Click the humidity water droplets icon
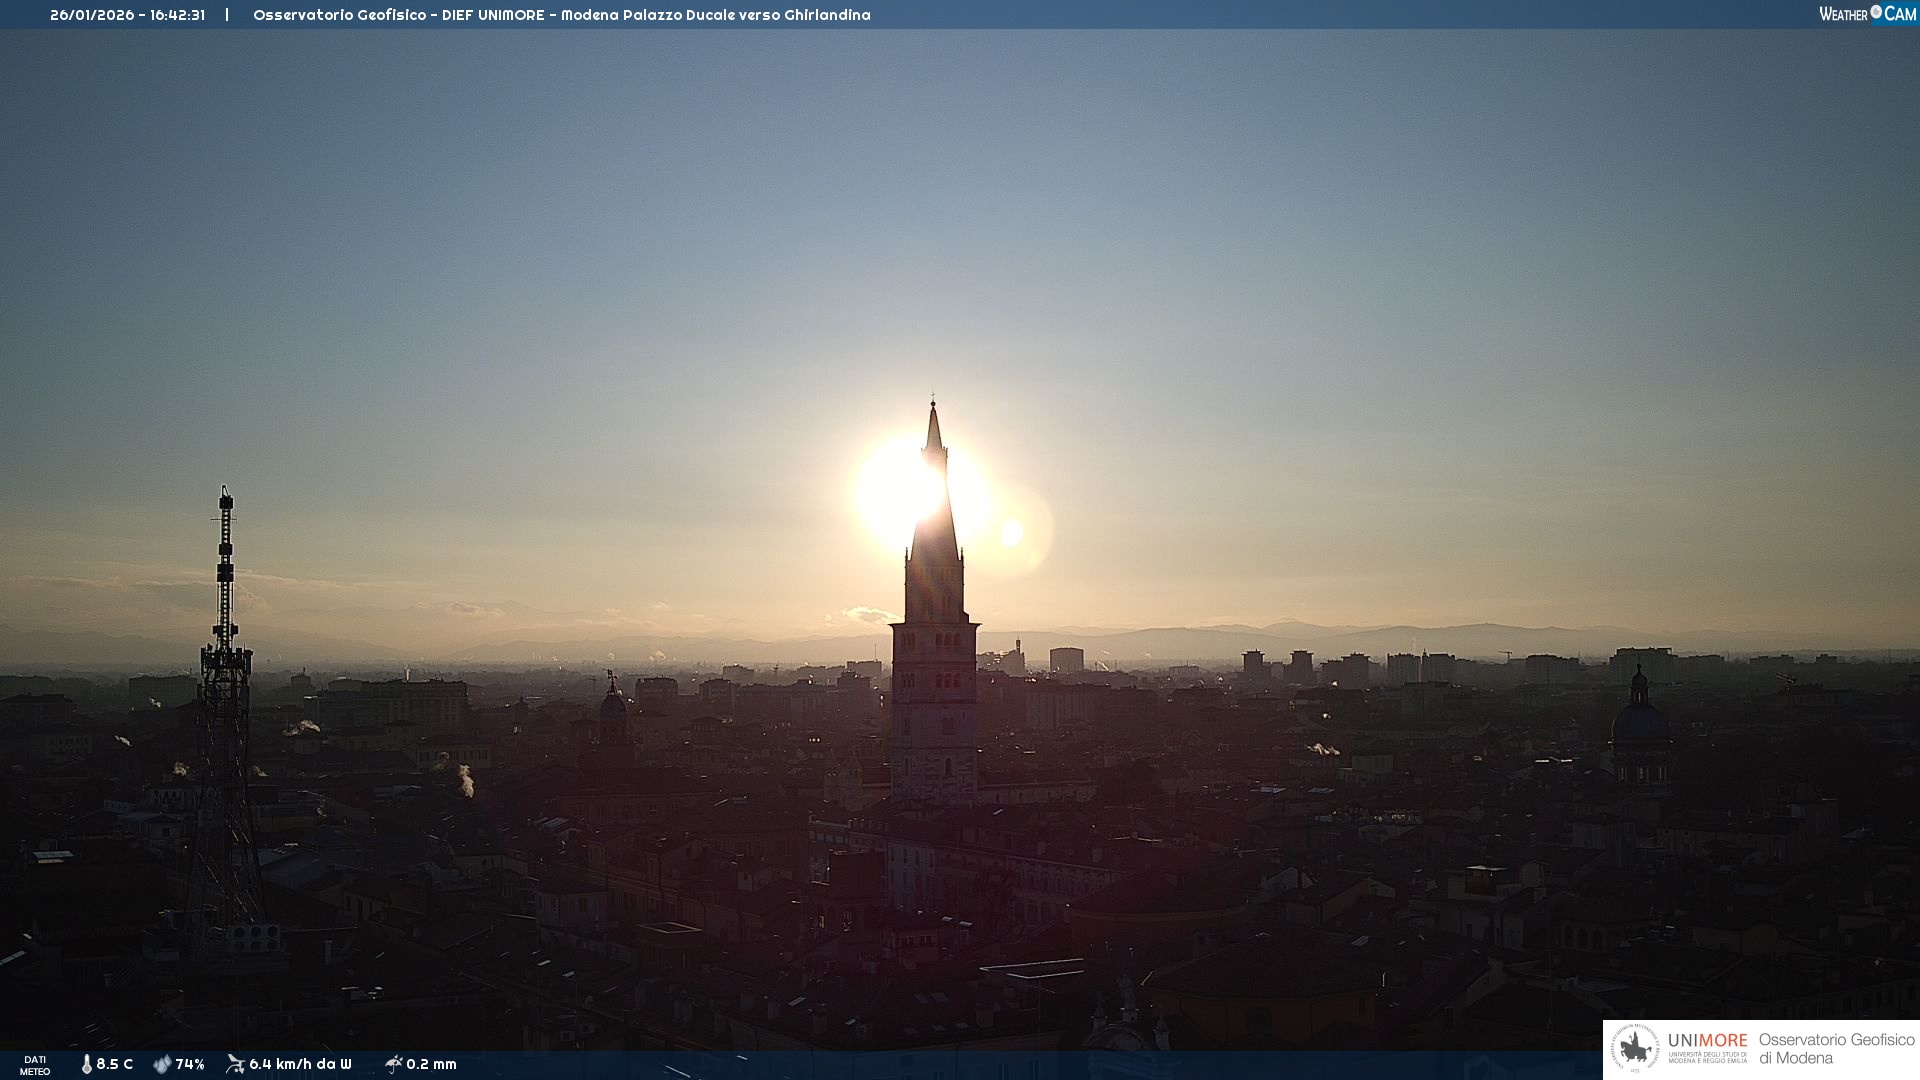The image size is (1920, 1080). (x=162, y=1064)
